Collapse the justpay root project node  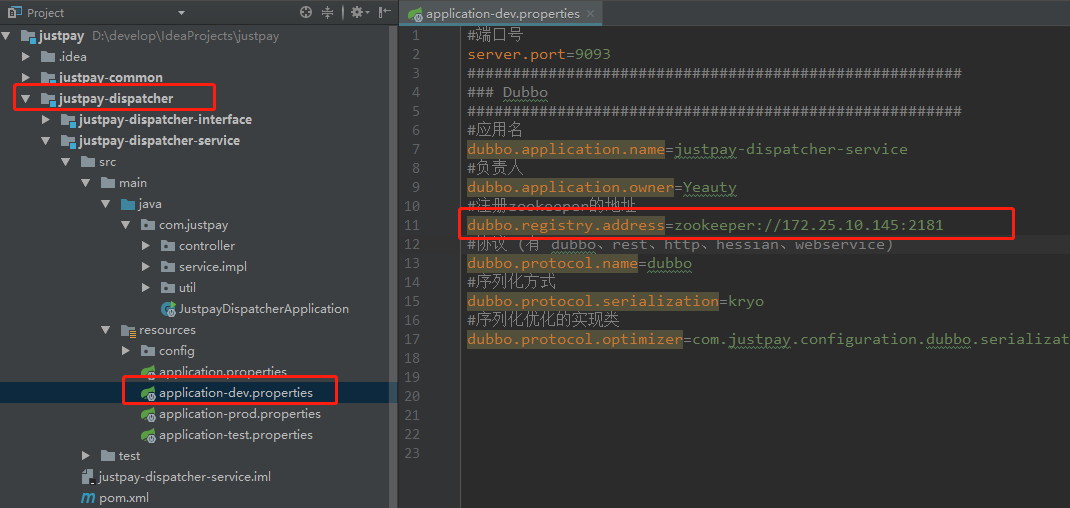[7, 36]
